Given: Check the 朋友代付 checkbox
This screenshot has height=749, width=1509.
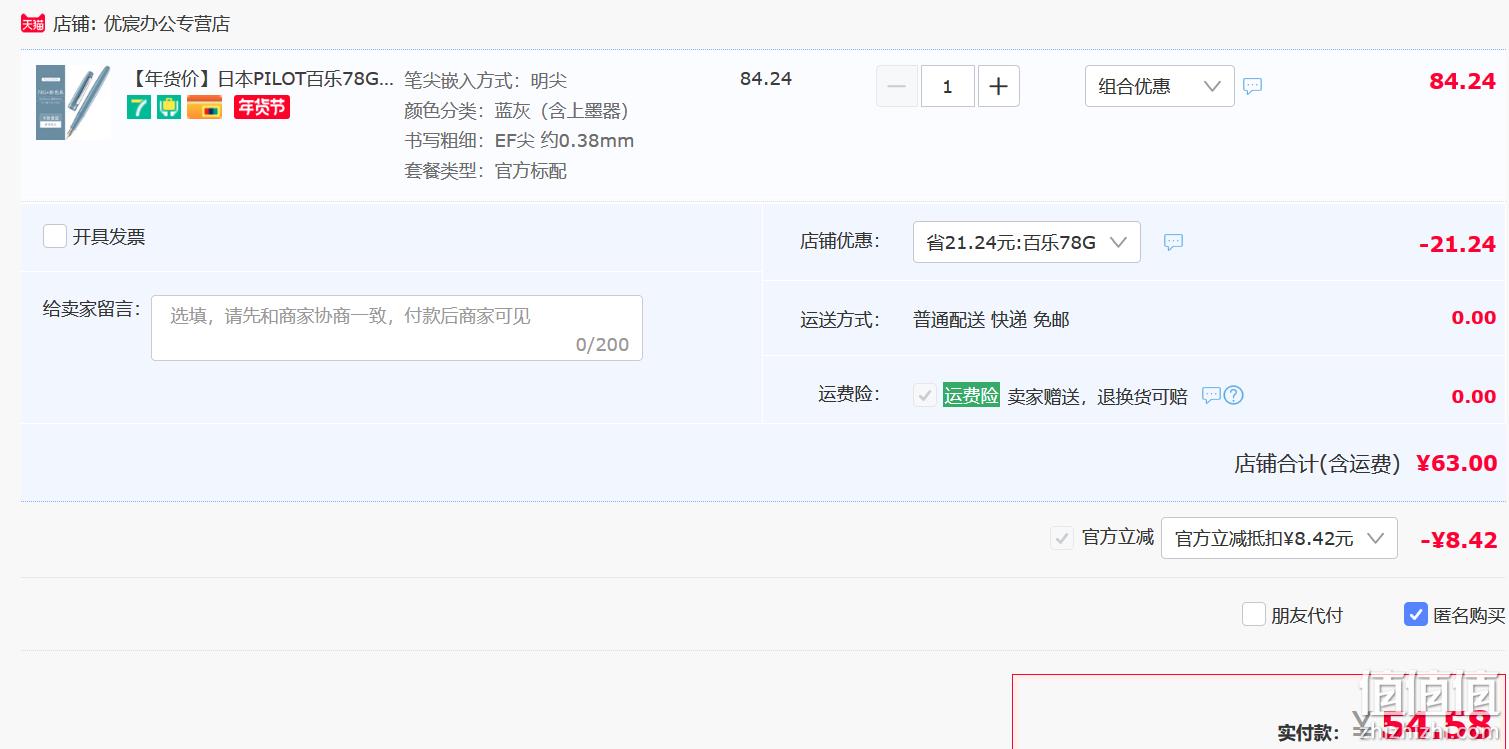Looking at the screenshot, I should coord(1254,614).
